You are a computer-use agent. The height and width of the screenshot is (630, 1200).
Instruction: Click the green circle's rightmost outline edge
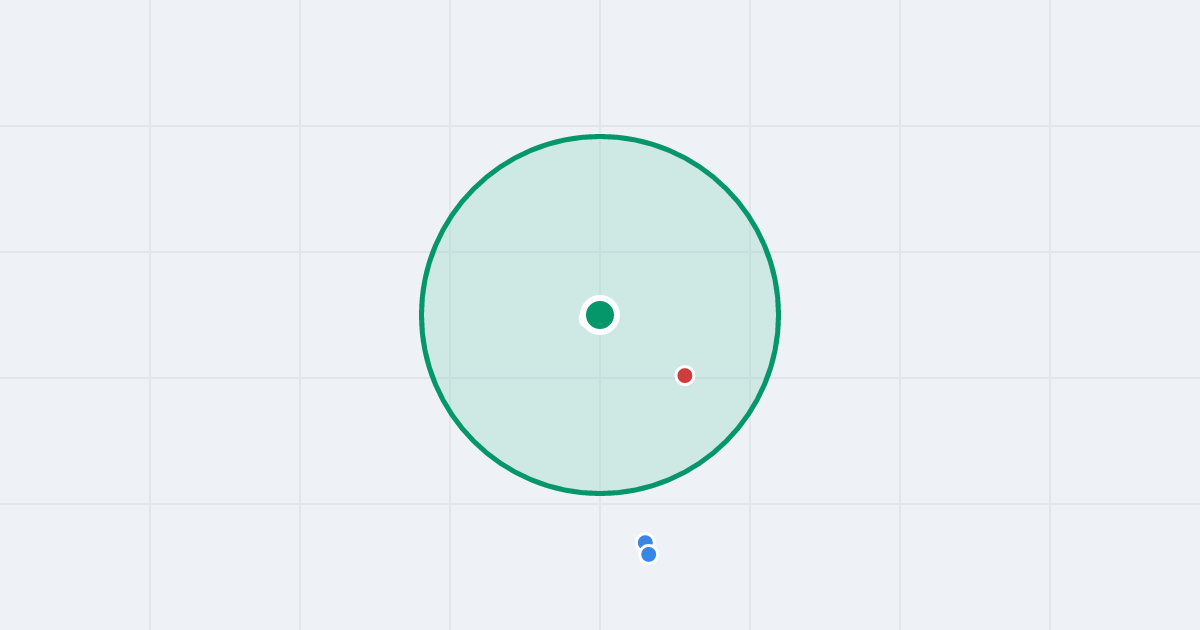778,315
